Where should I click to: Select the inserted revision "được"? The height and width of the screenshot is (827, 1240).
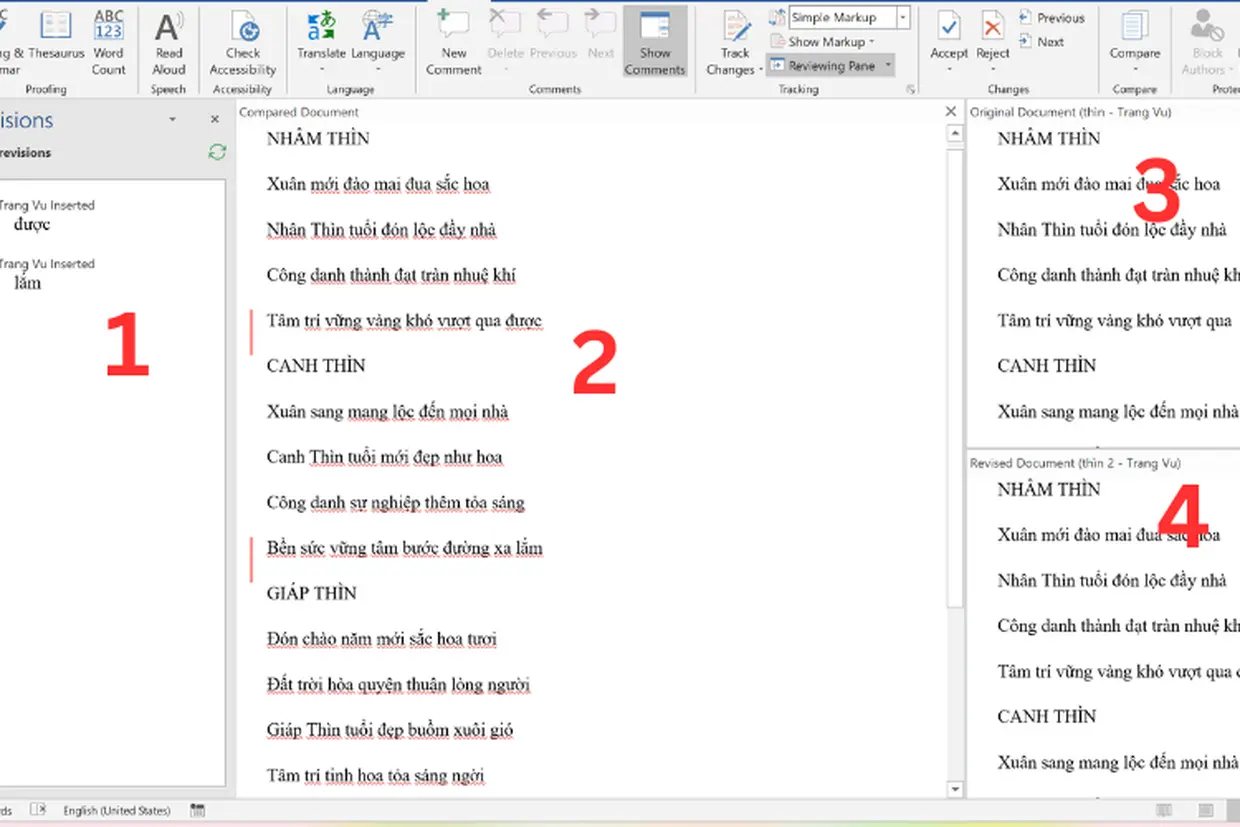(x=32, y=224)
